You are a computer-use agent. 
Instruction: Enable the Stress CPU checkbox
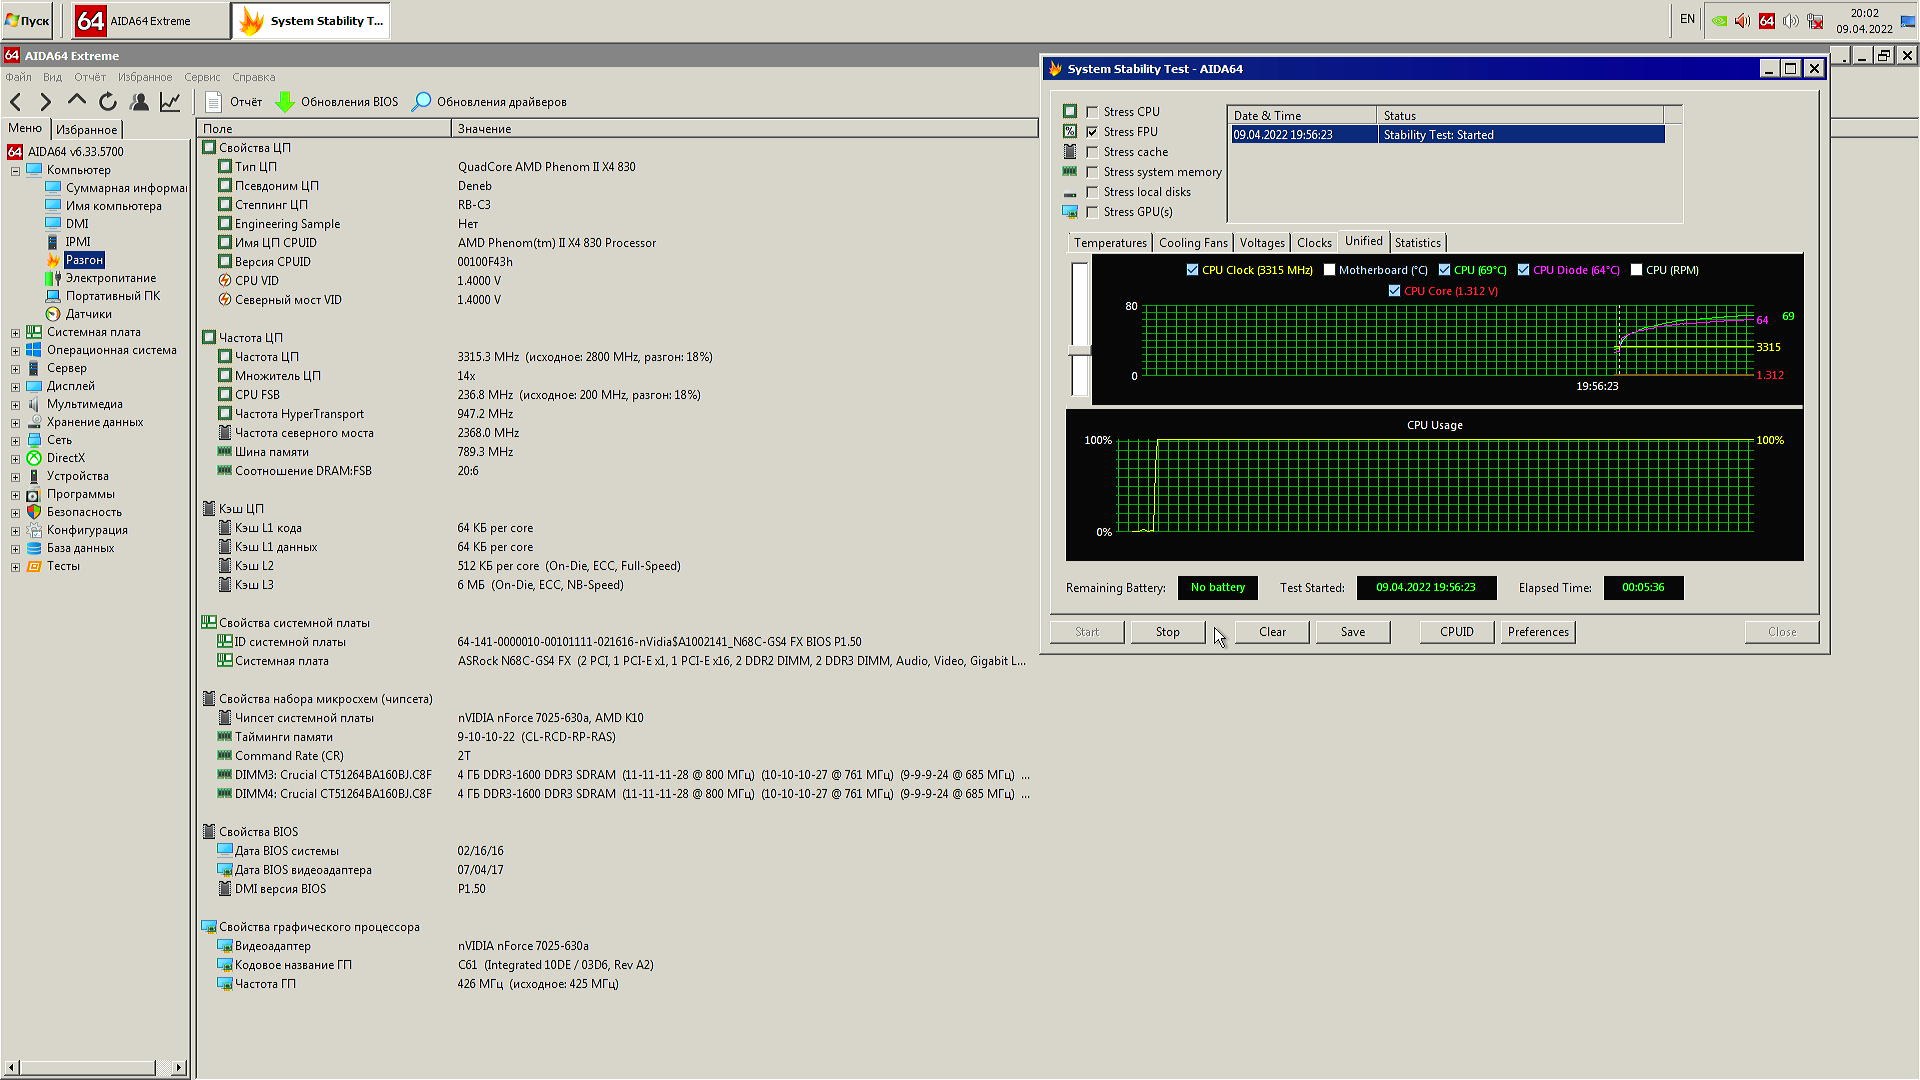(x=1092, y=112)
